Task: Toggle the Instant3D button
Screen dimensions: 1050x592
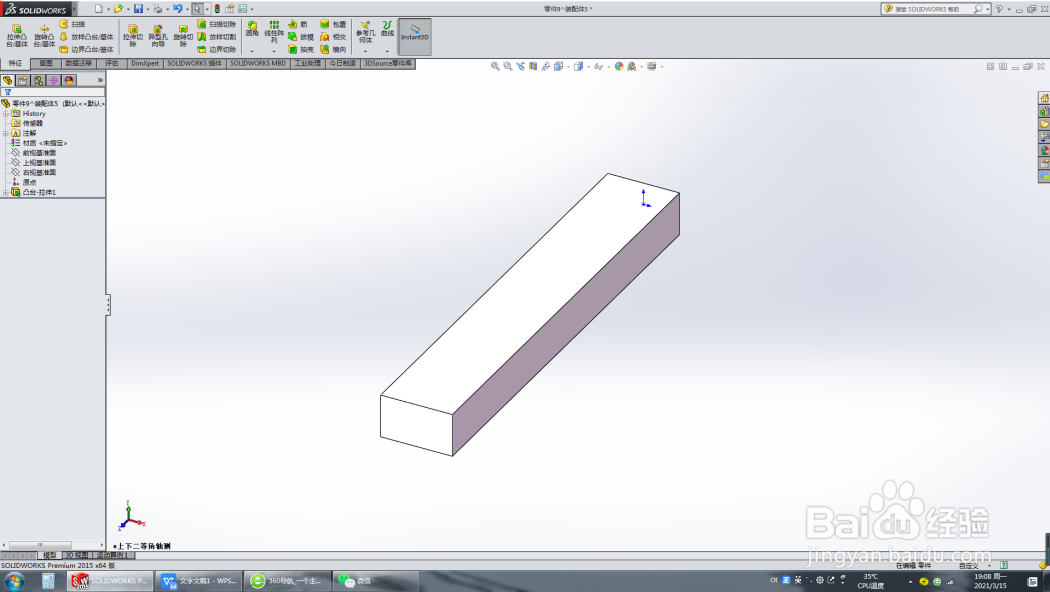Action: coord(415,36)
